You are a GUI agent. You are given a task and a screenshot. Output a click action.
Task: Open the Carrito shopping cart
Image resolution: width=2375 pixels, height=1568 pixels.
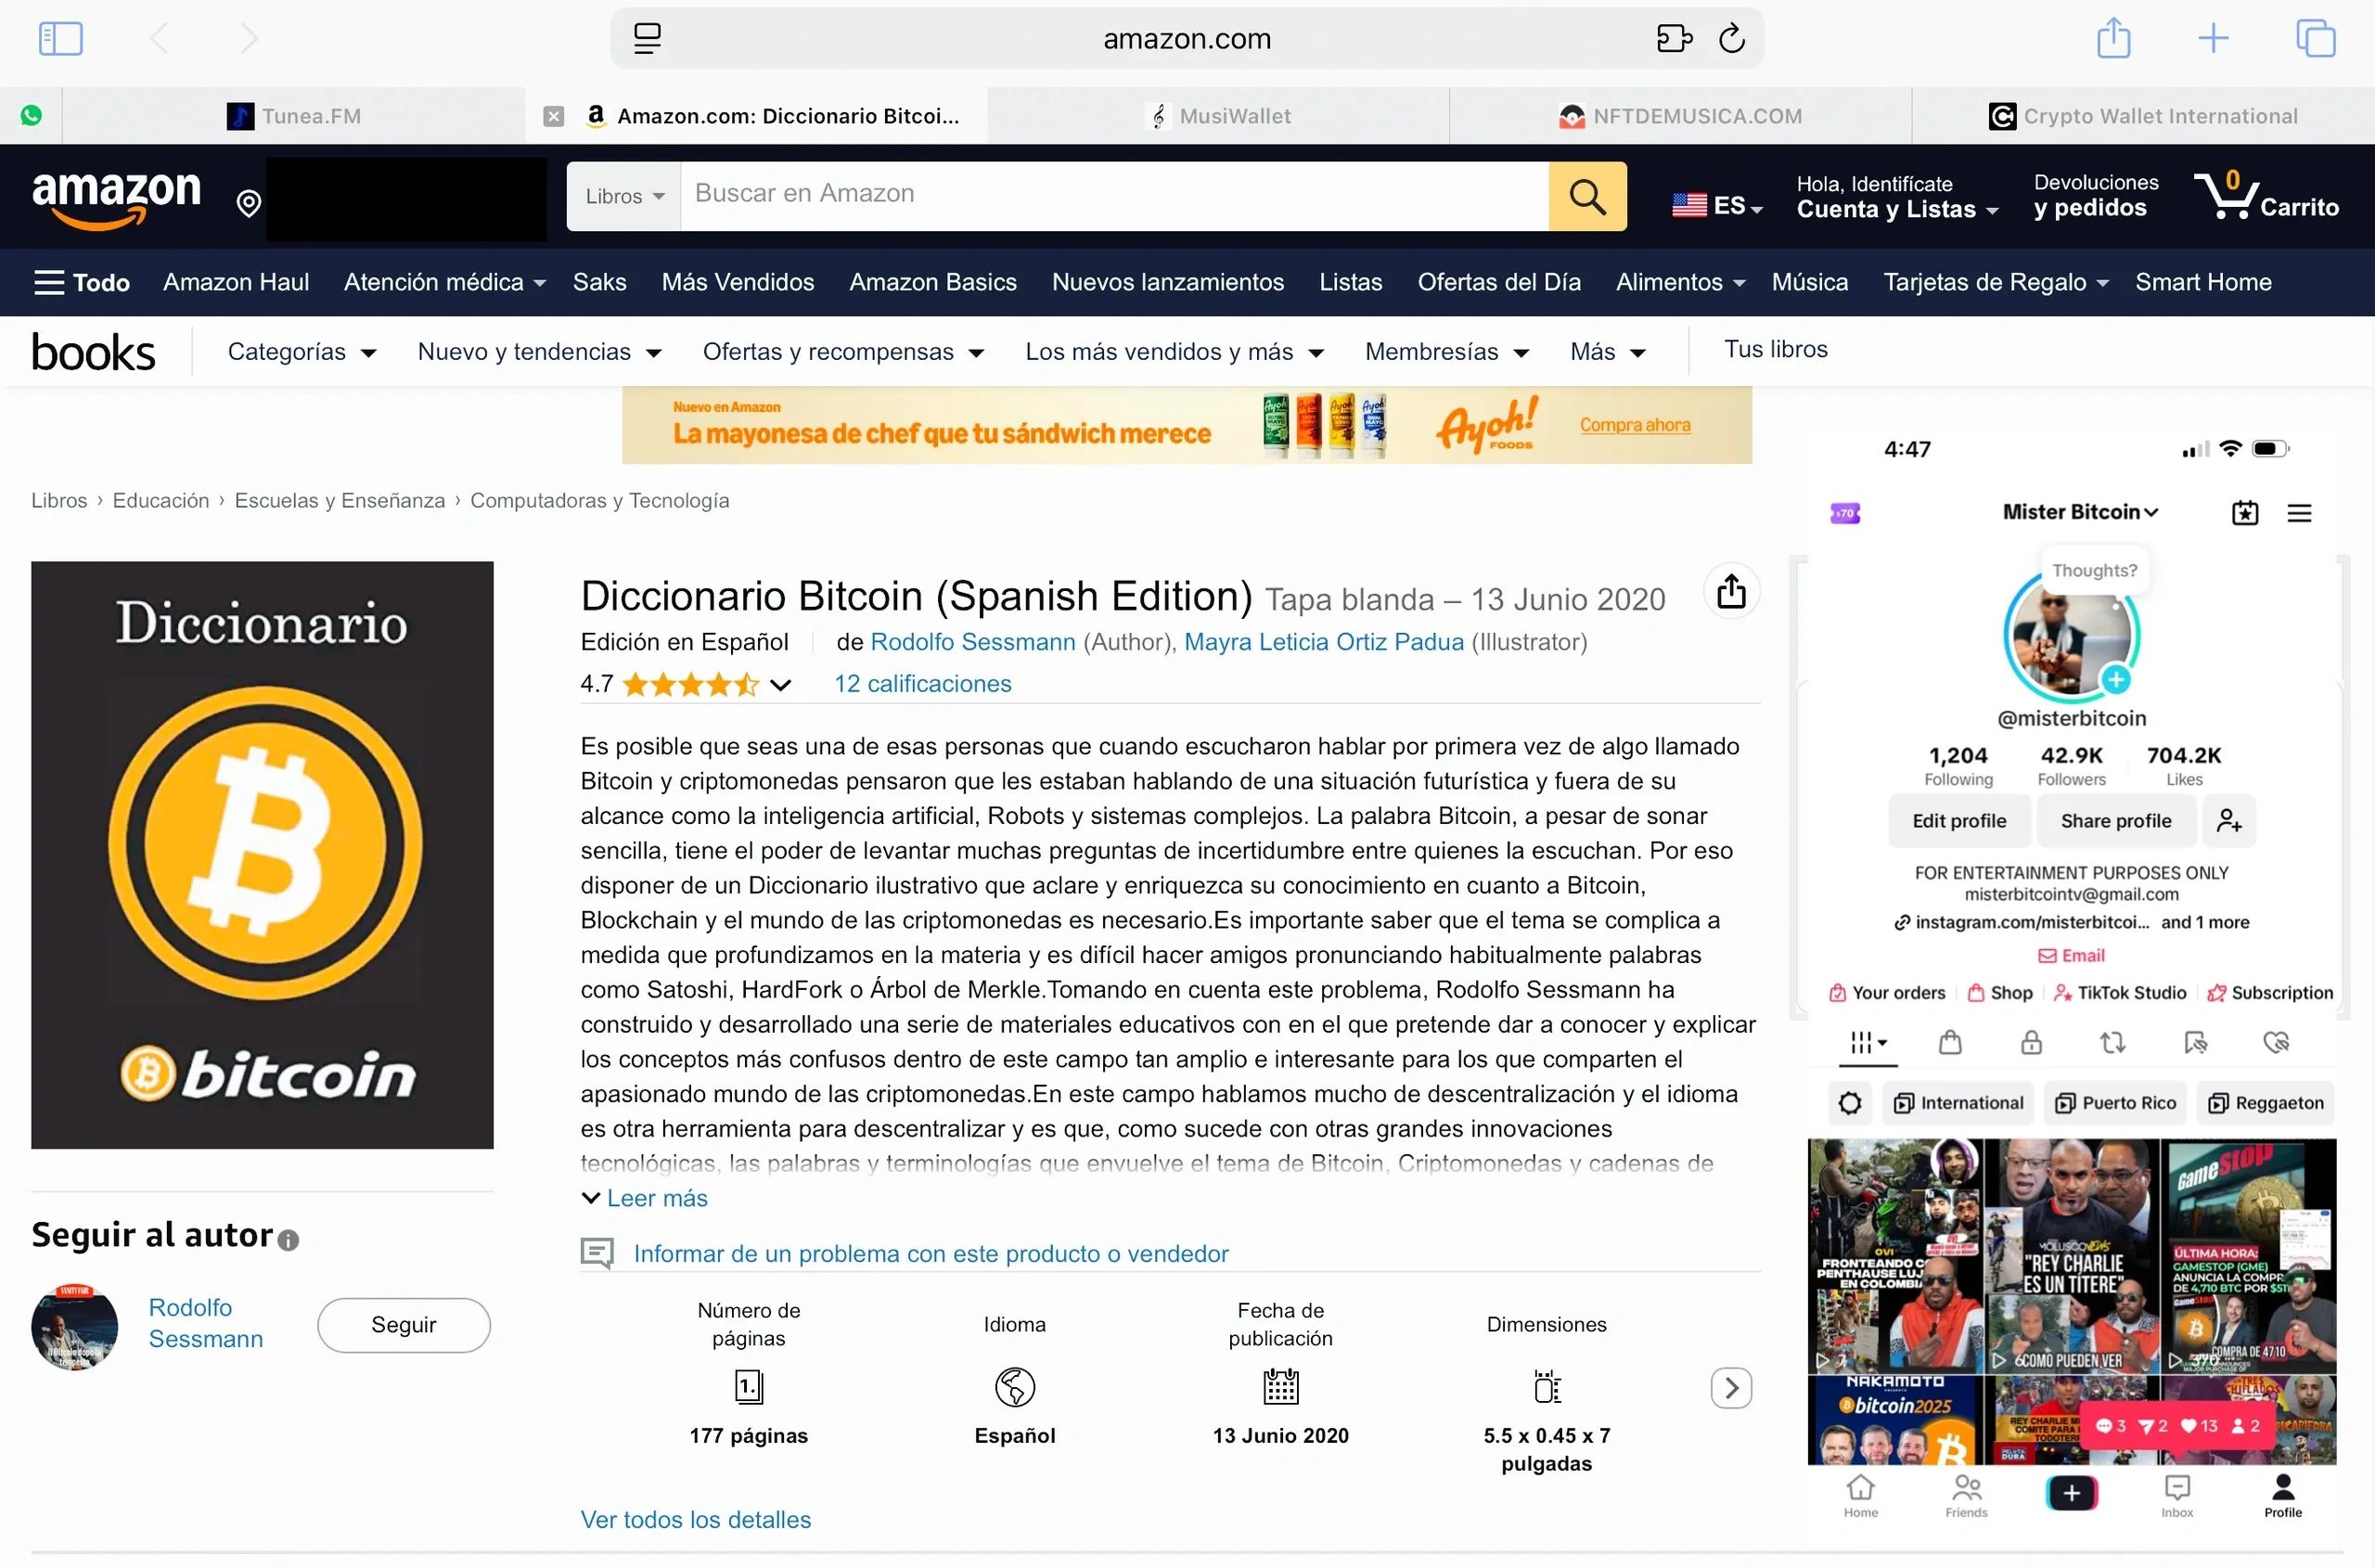(2266, 195)
